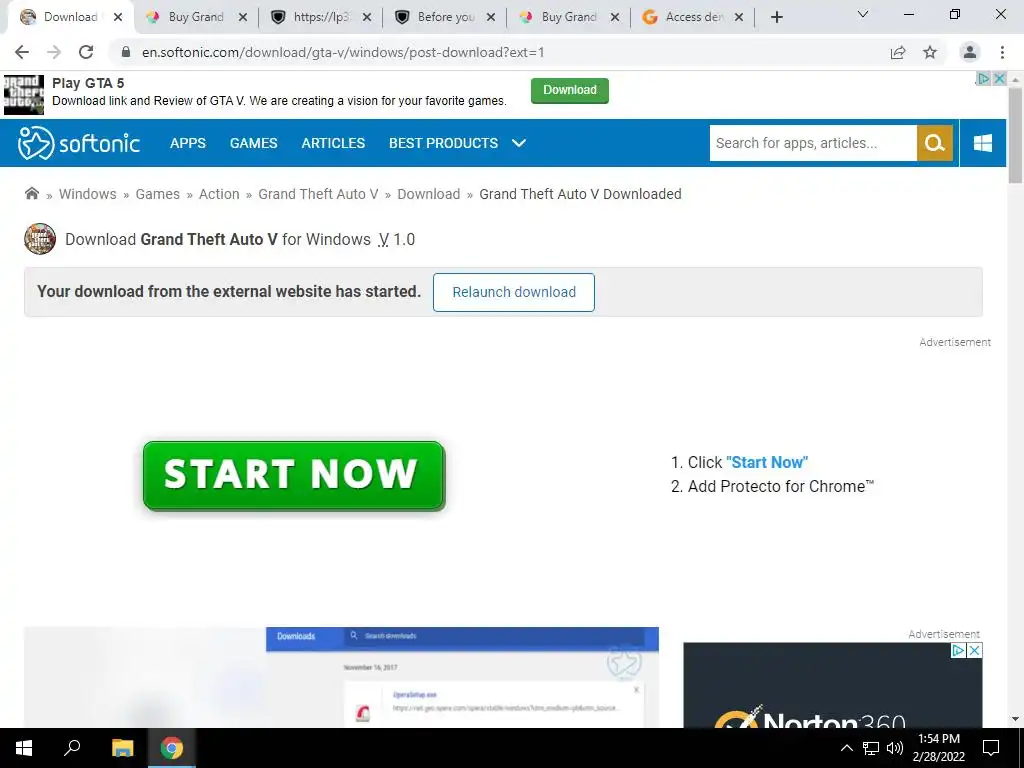Screen dimensions: 1024x768
Task: Switch to the first 'Buy Grand' tab
Action: coord(196,17)
